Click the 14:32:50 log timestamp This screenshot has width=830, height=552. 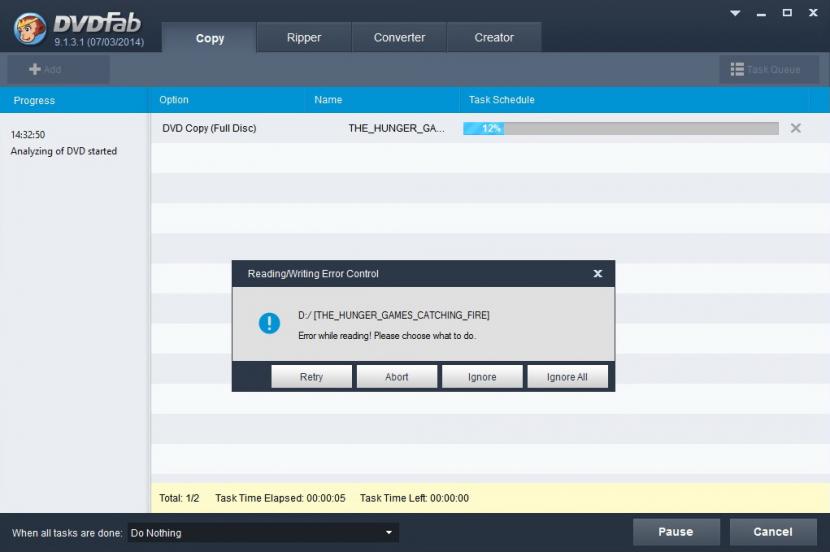pyautogui.click(x=28, y=135)
